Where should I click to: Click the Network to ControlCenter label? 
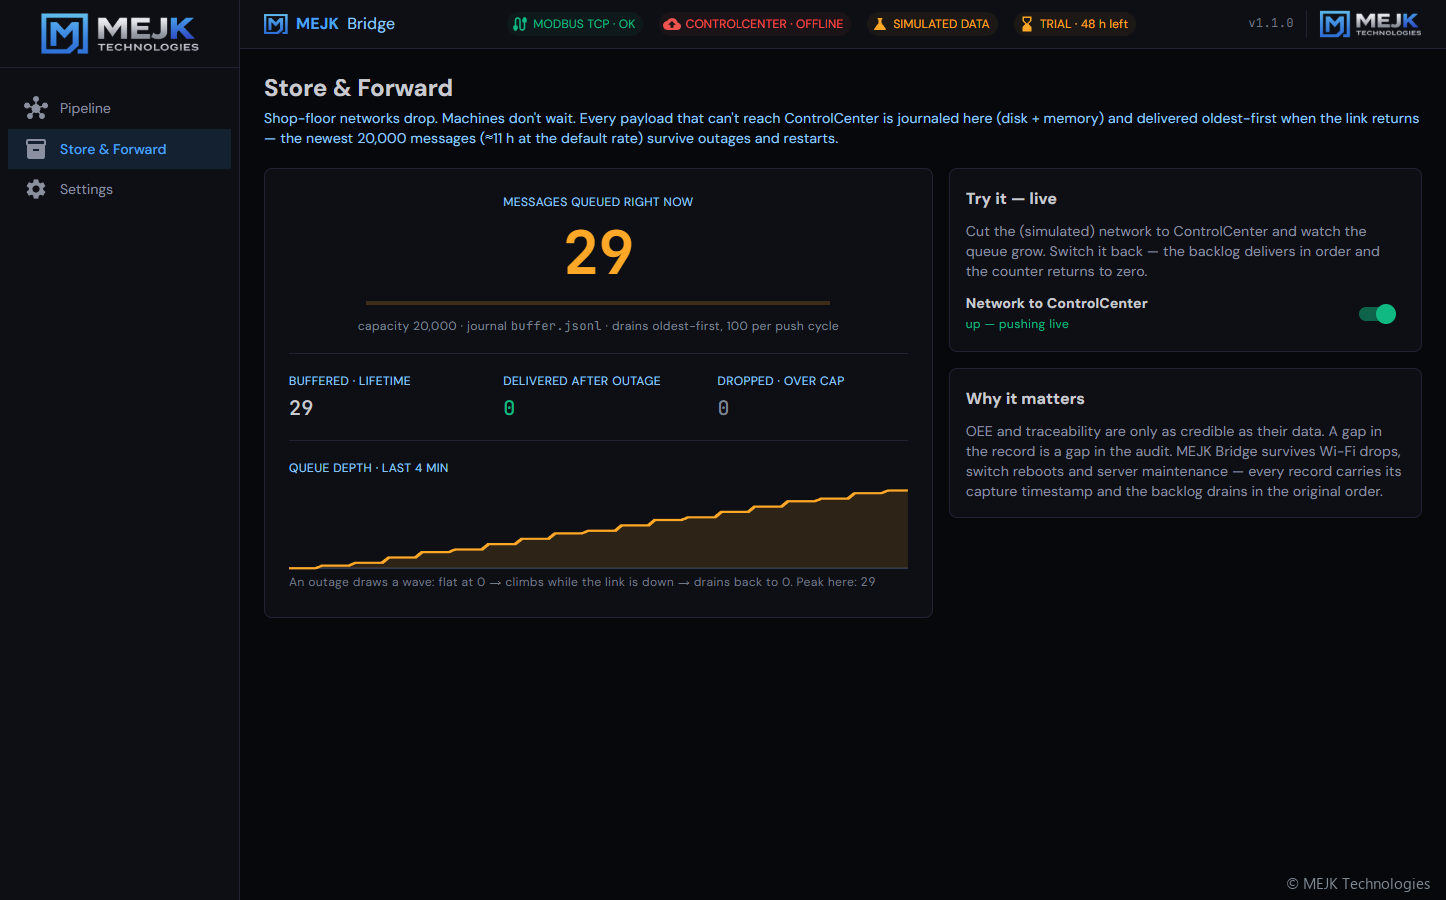(1057, 303)
